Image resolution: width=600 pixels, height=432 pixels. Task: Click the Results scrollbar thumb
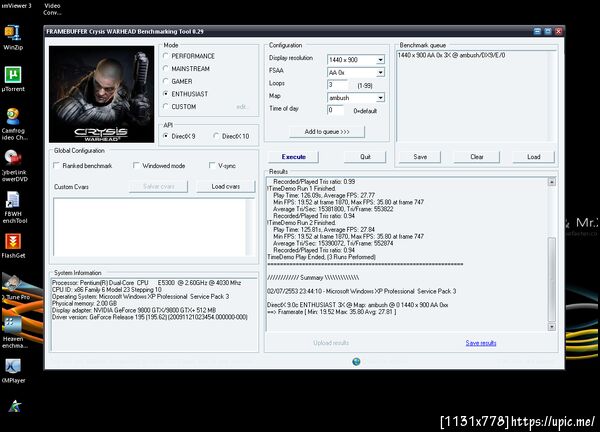551,279
